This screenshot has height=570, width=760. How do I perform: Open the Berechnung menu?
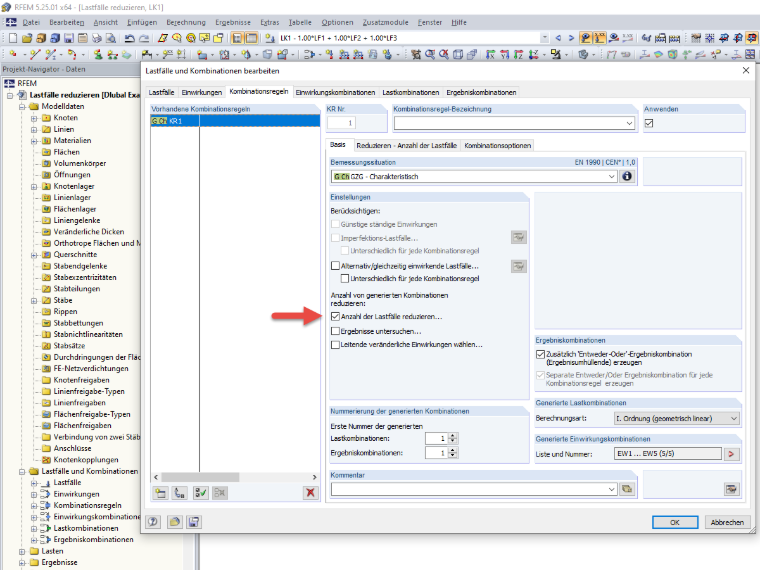coord(186,22)
